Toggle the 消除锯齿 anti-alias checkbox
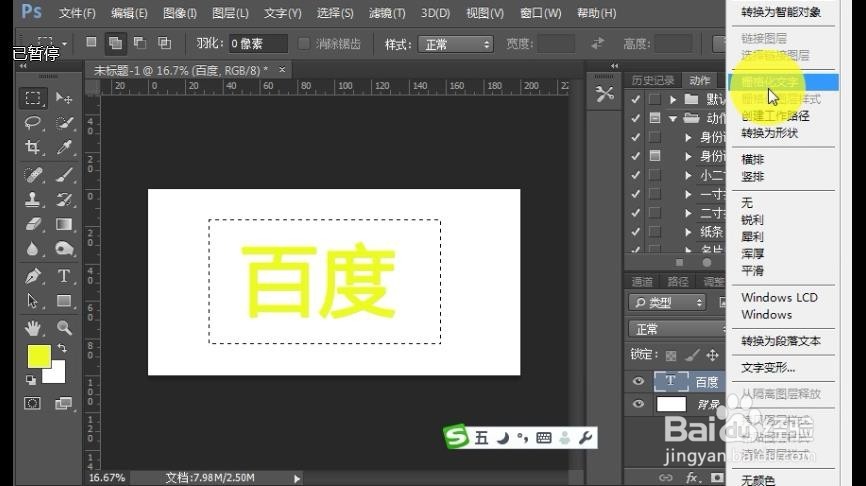The image size is (866, 486). coord(303,44)
